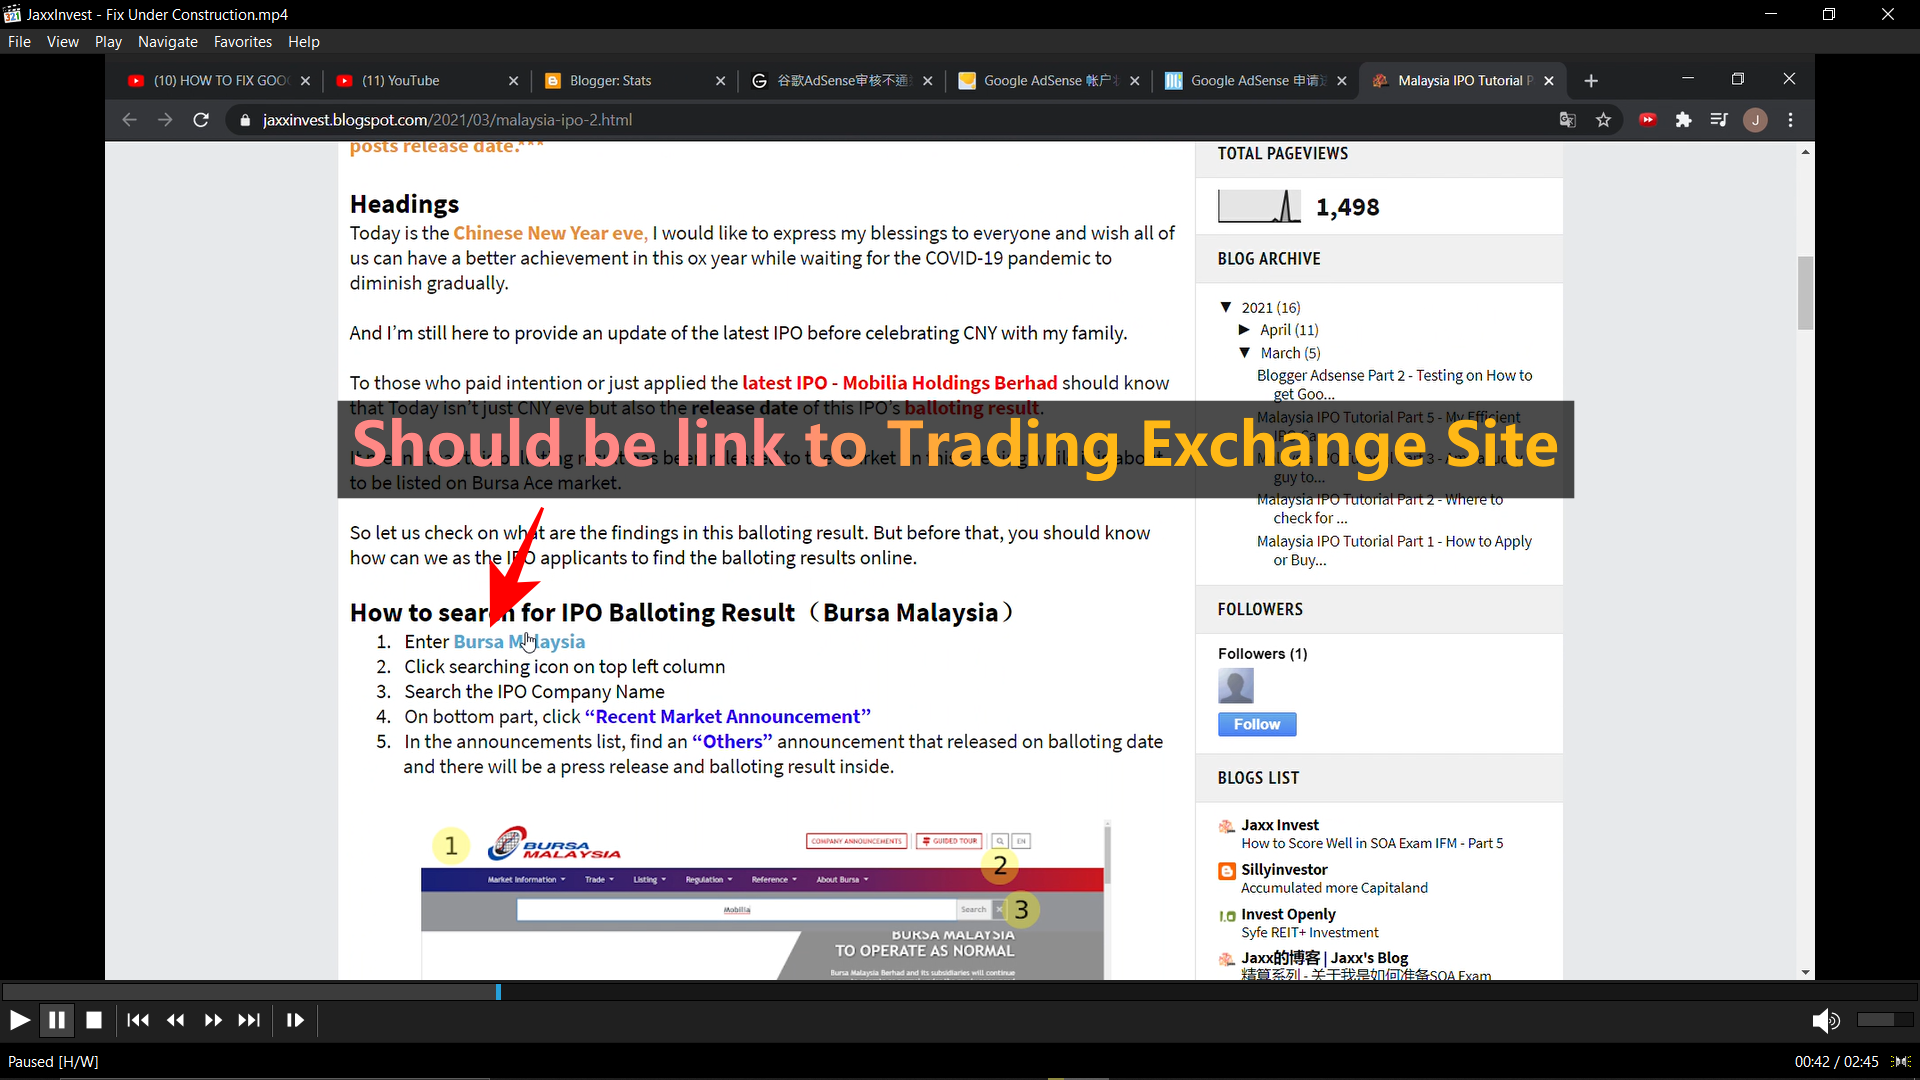Click the Bursa Malaysia hyperlink
Screen dimensions: 1920x1080
[520, 641]
